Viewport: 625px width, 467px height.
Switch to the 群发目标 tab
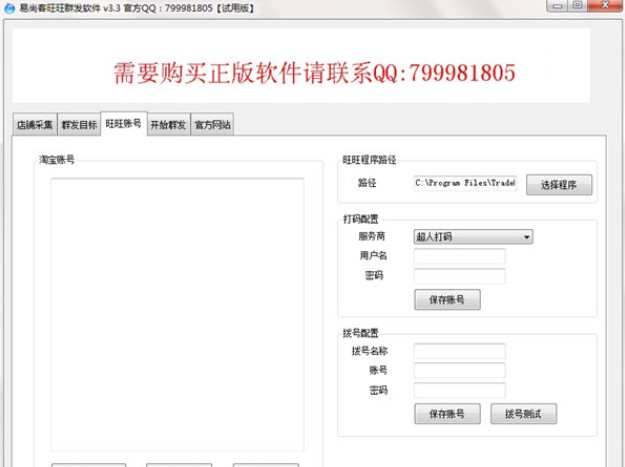click(x=79, y=125)
